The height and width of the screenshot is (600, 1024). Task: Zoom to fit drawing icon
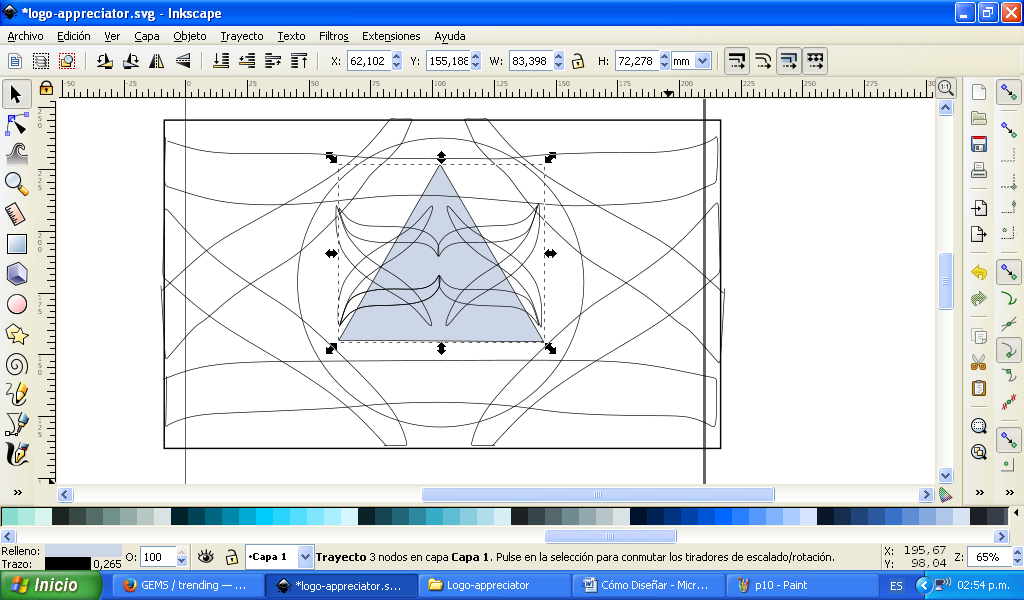978,452
